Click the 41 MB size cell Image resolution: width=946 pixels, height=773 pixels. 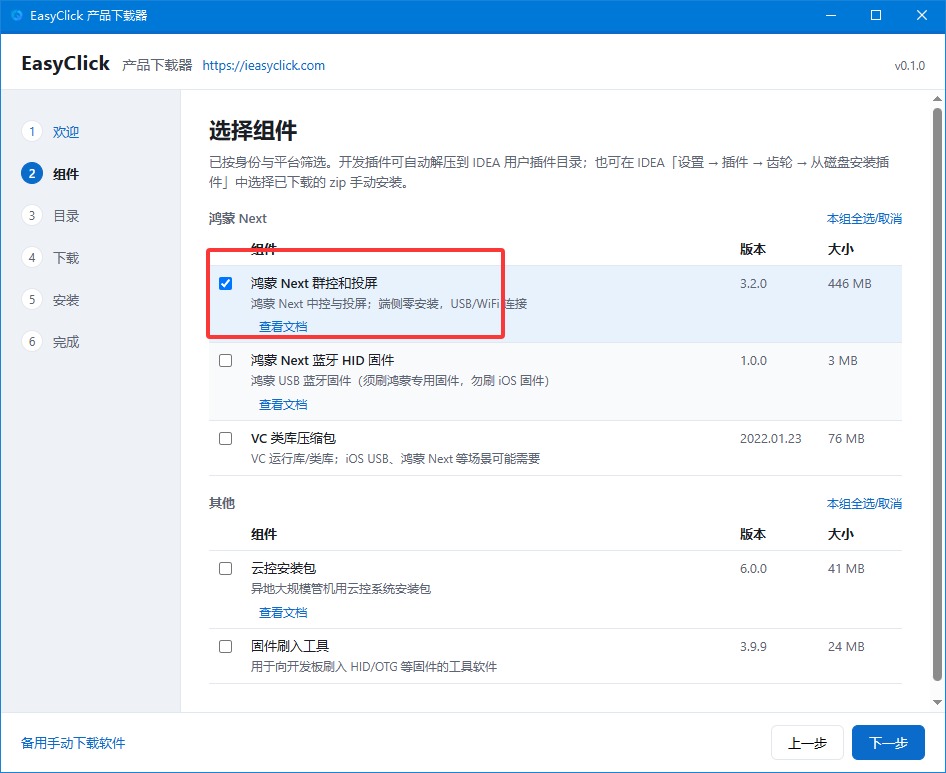(x=846, y=568)
